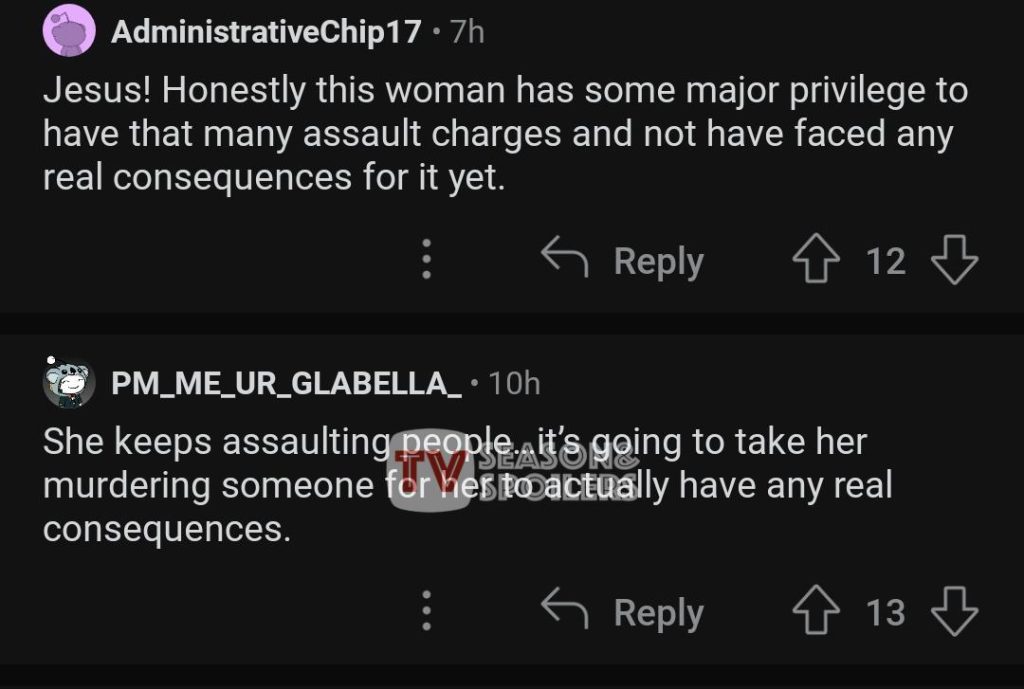1024x689 pixels.
Task: Select the comment text starting with "Jesus! Honestly"
Action: point(500,134)
